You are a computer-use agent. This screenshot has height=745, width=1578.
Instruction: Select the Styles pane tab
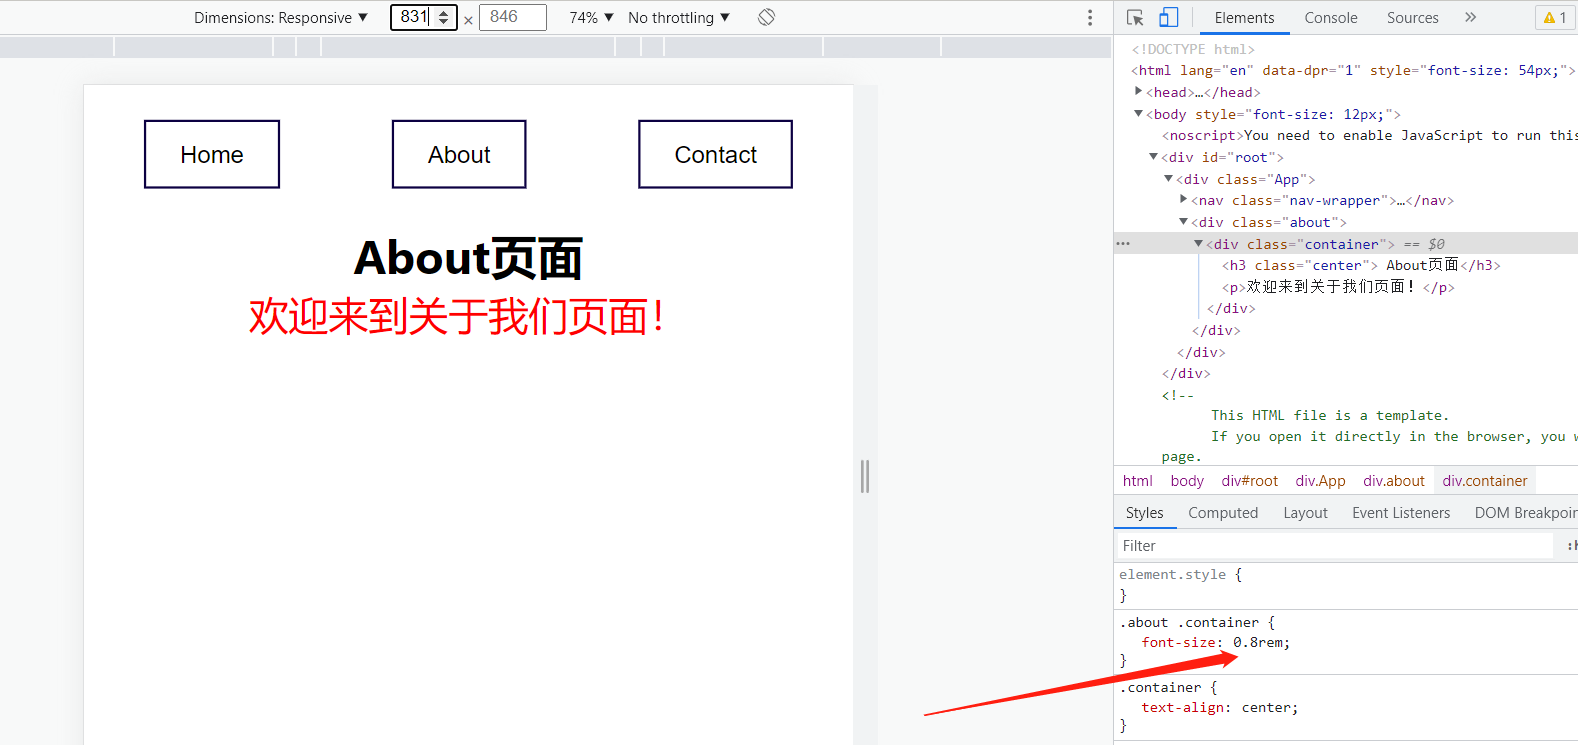[1144, 513]
